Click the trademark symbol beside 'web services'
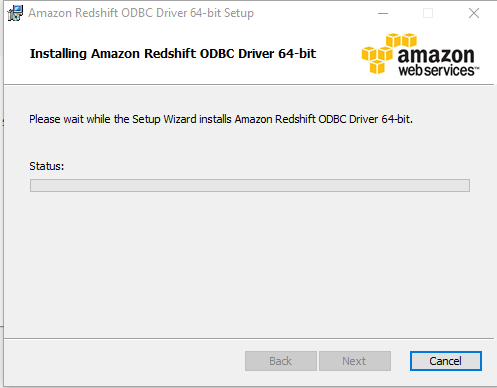Screen dimensions: 497x388 coord(477,68)
